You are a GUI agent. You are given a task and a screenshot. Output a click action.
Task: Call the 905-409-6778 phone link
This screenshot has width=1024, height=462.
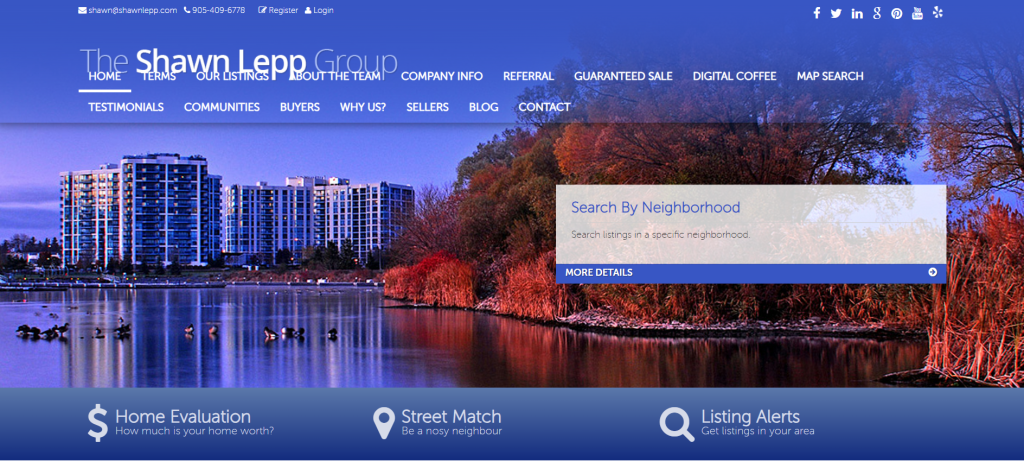219,10
